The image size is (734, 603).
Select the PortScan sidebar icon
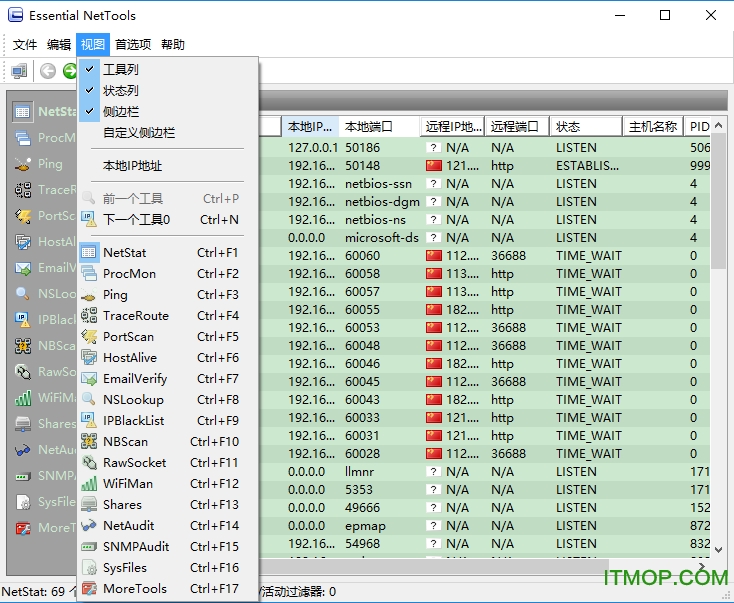22,216
